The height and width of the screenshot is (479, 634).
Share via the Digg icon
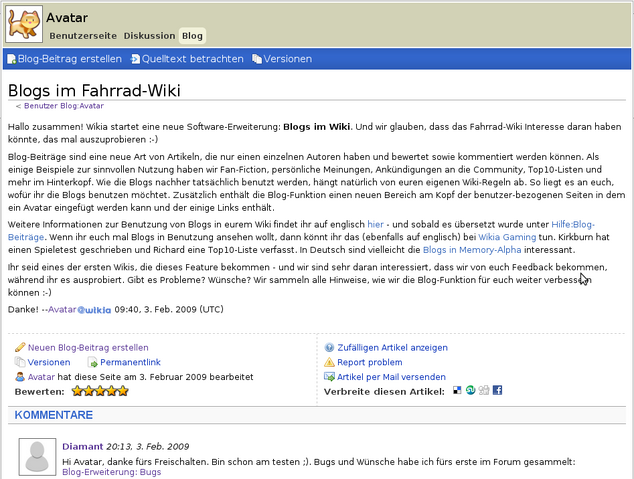[x=484, y=390]
